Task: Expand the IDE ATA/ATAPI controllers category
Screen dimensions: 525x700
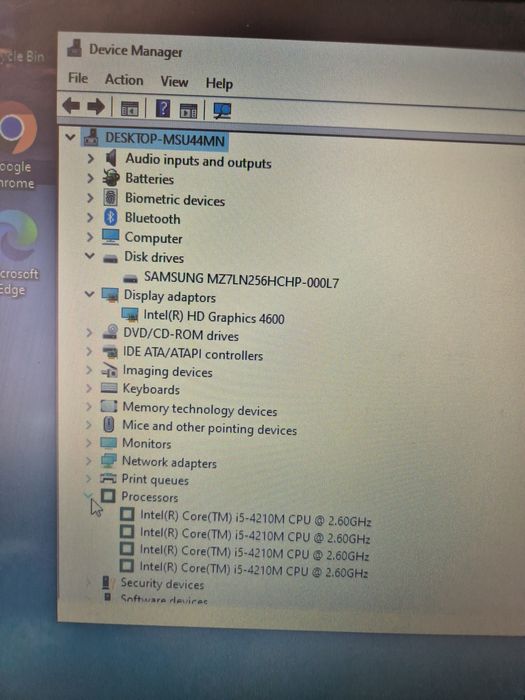Action: tap(89, 351)
